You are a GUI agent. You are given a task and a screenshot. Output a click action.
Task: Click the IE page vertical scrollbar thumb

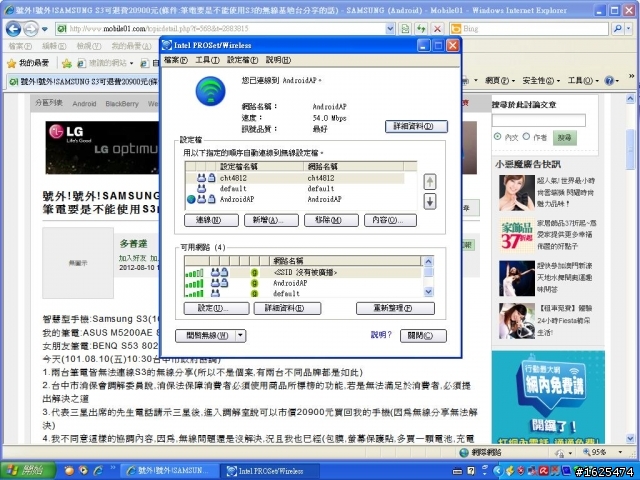[630, 149]
